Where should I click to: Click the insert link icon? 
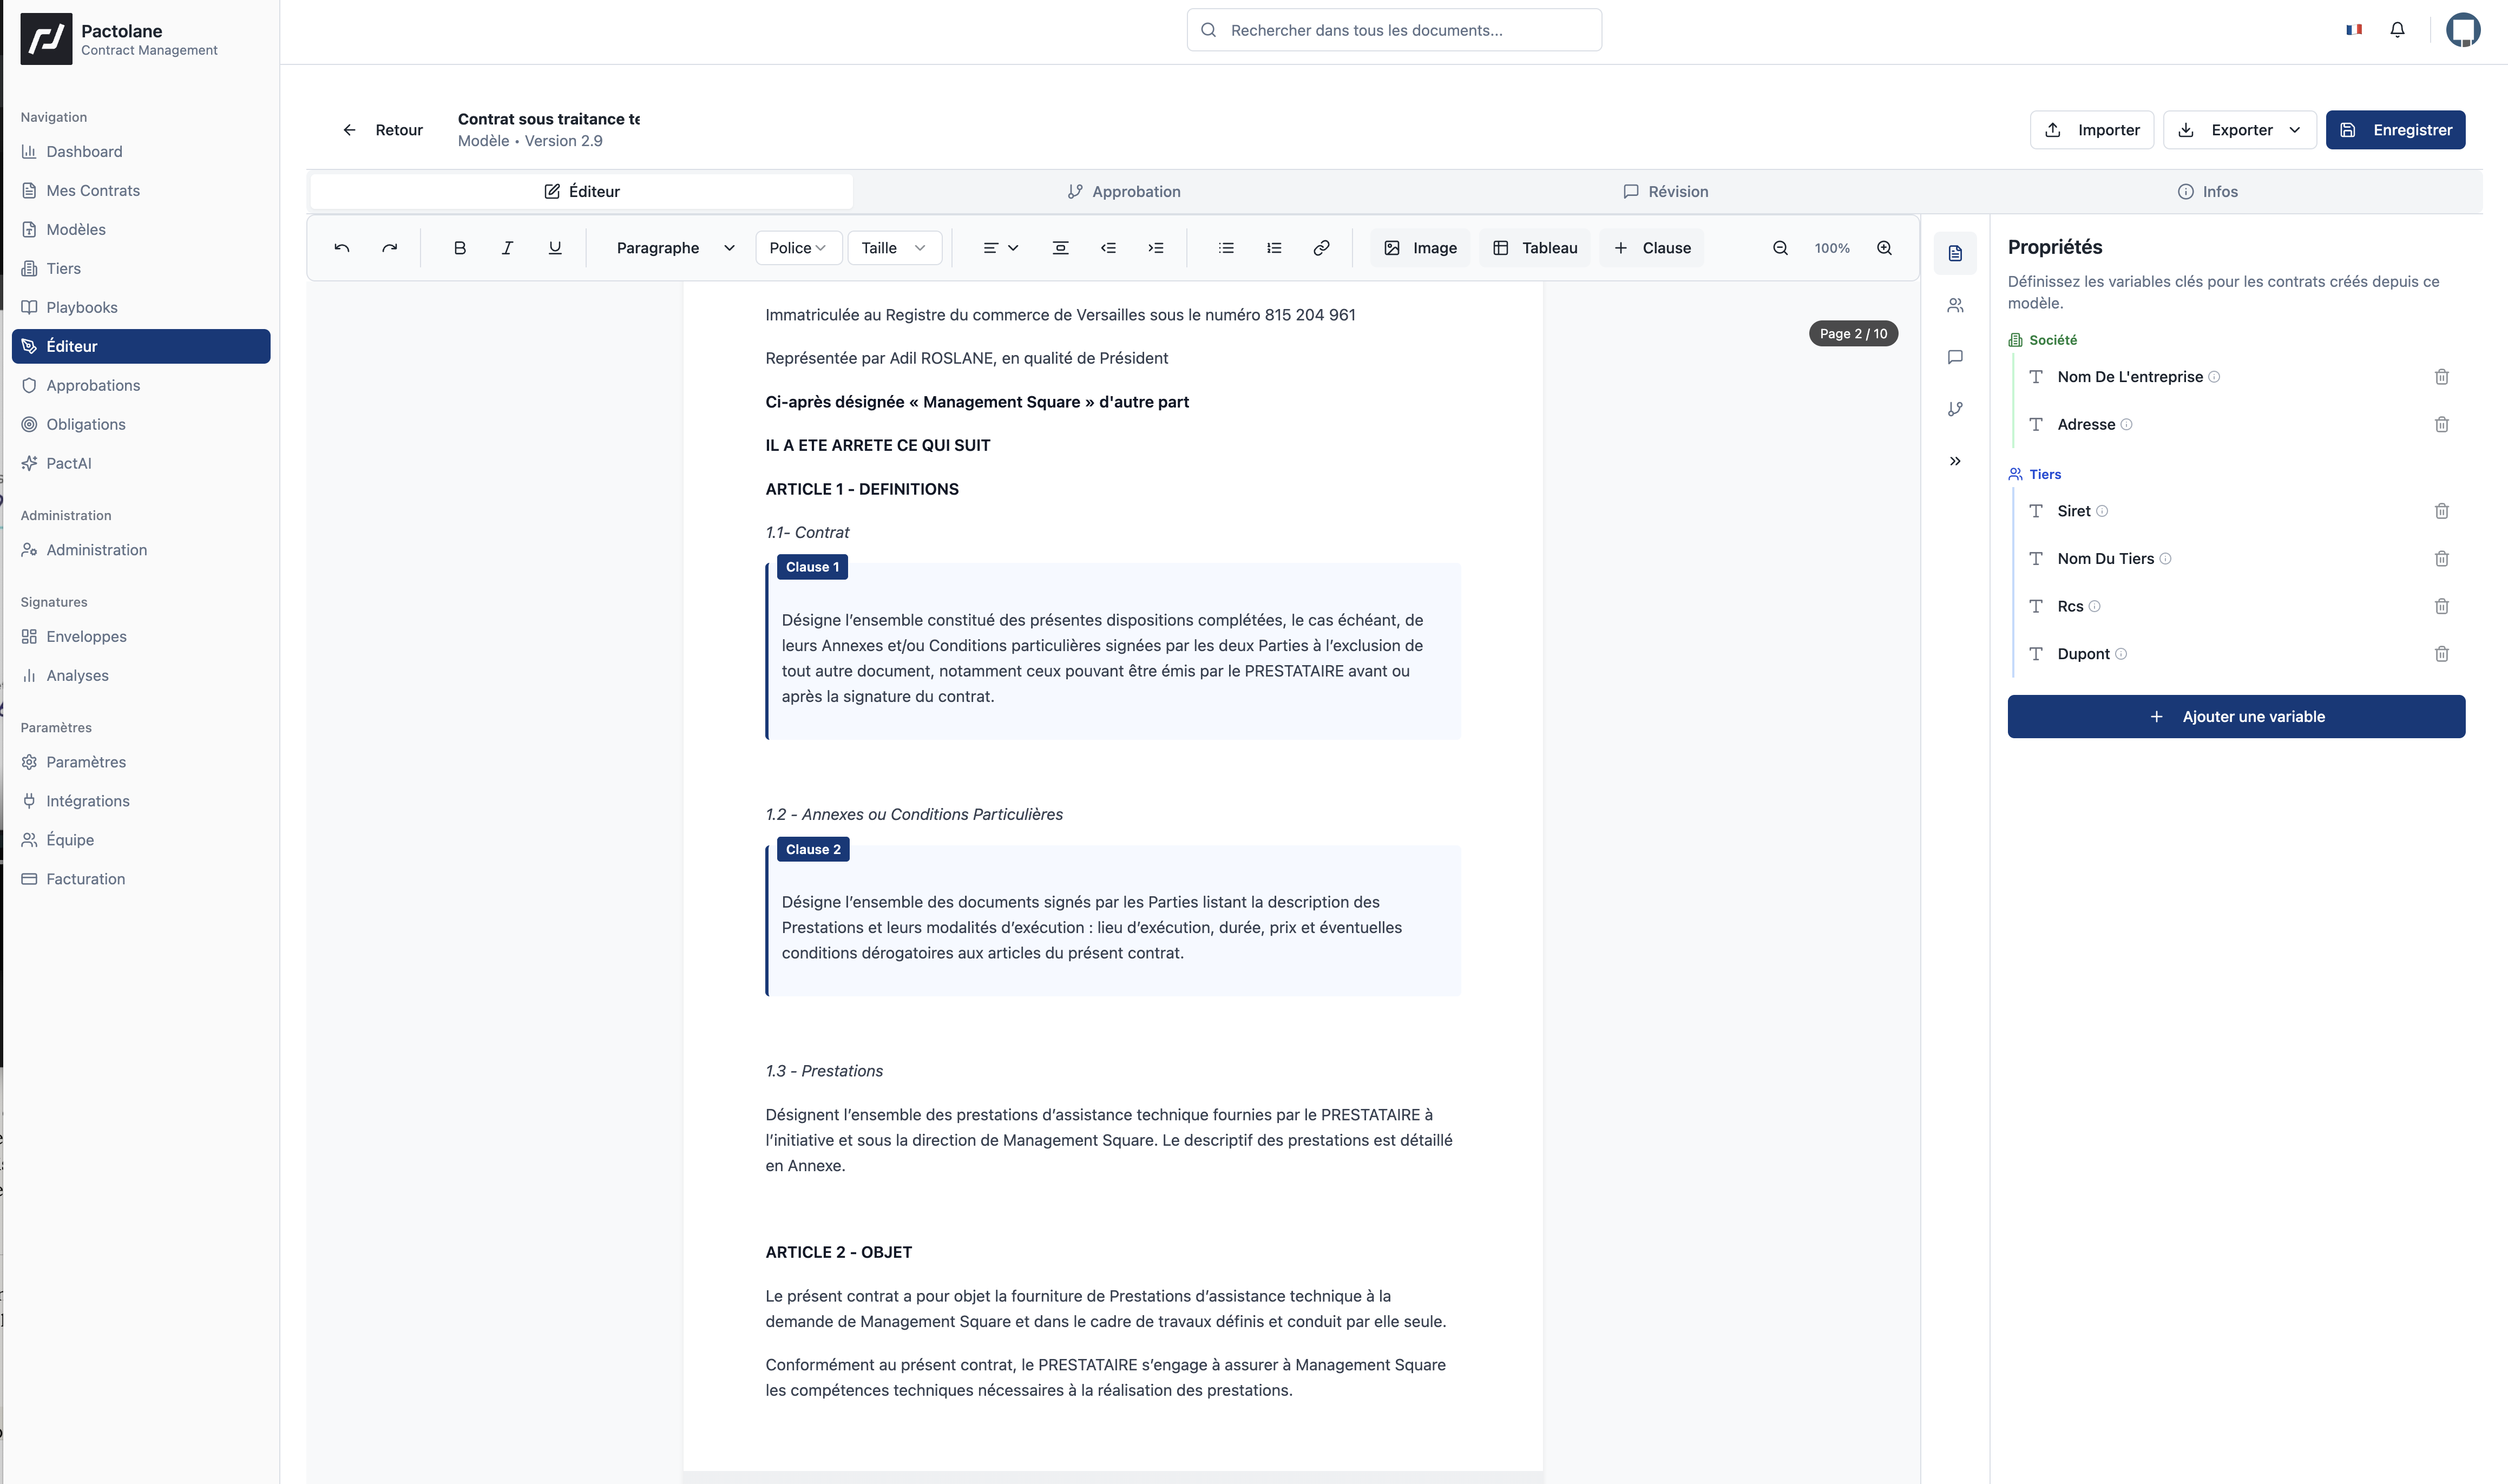(x=1321, y=248)
